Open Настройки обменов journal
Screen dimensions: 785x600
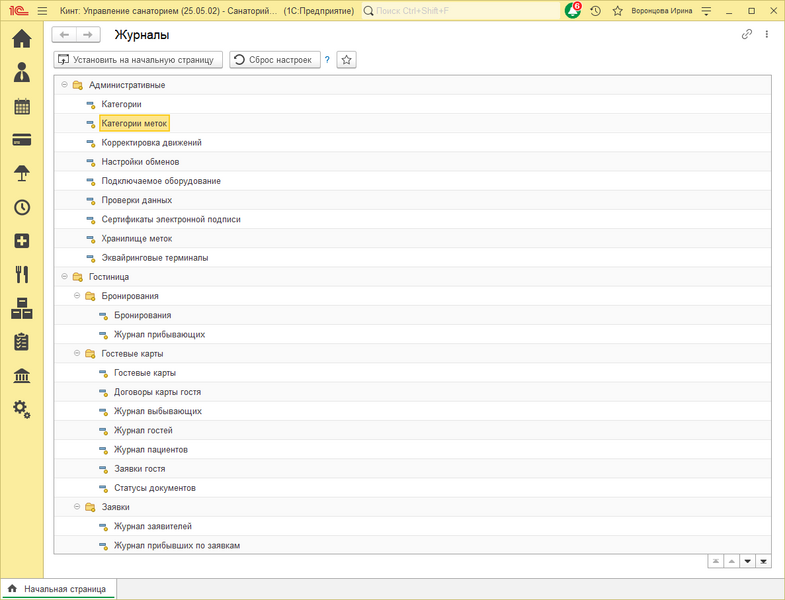tap(140, 162)
